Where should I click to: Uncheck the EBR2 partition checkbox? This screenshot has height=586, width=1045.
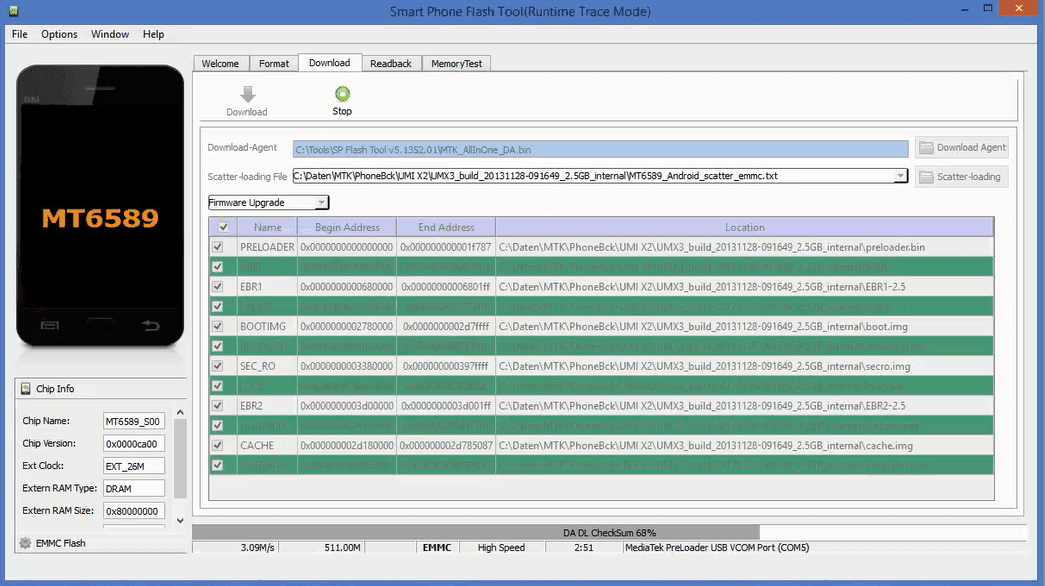(217, 405)
